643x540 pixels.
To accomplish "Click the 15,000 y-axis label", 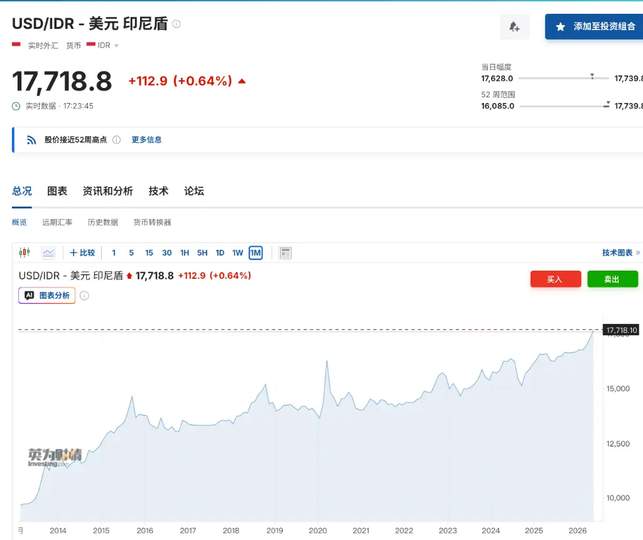I will [618, 389].
